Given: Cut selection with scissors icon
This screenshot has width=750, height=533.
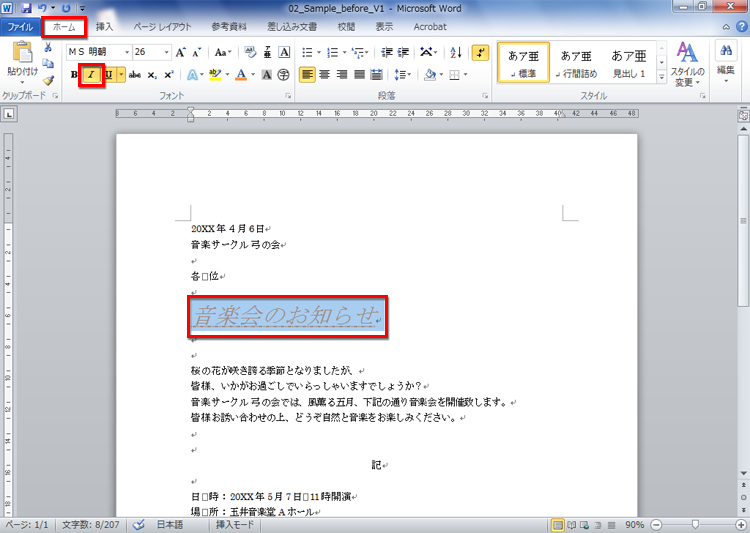Looking at the screenshot, I should [x=48, y=47].
